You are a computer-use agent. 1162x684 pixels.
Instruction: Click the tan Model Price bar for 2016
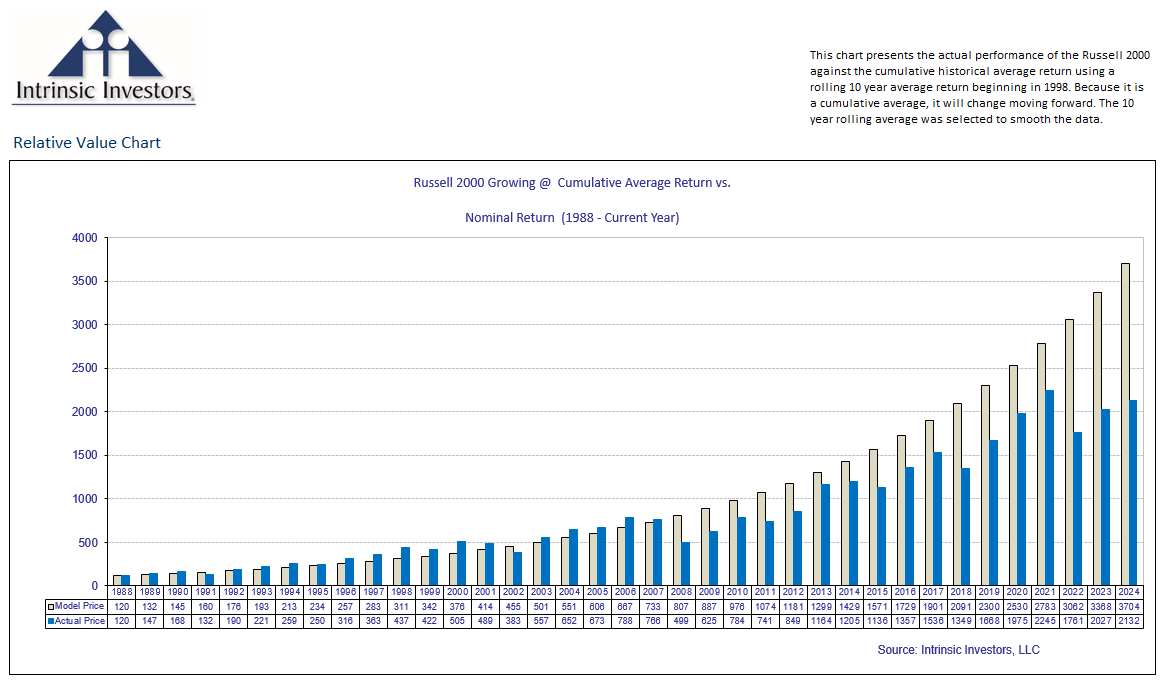pos(901,511)
